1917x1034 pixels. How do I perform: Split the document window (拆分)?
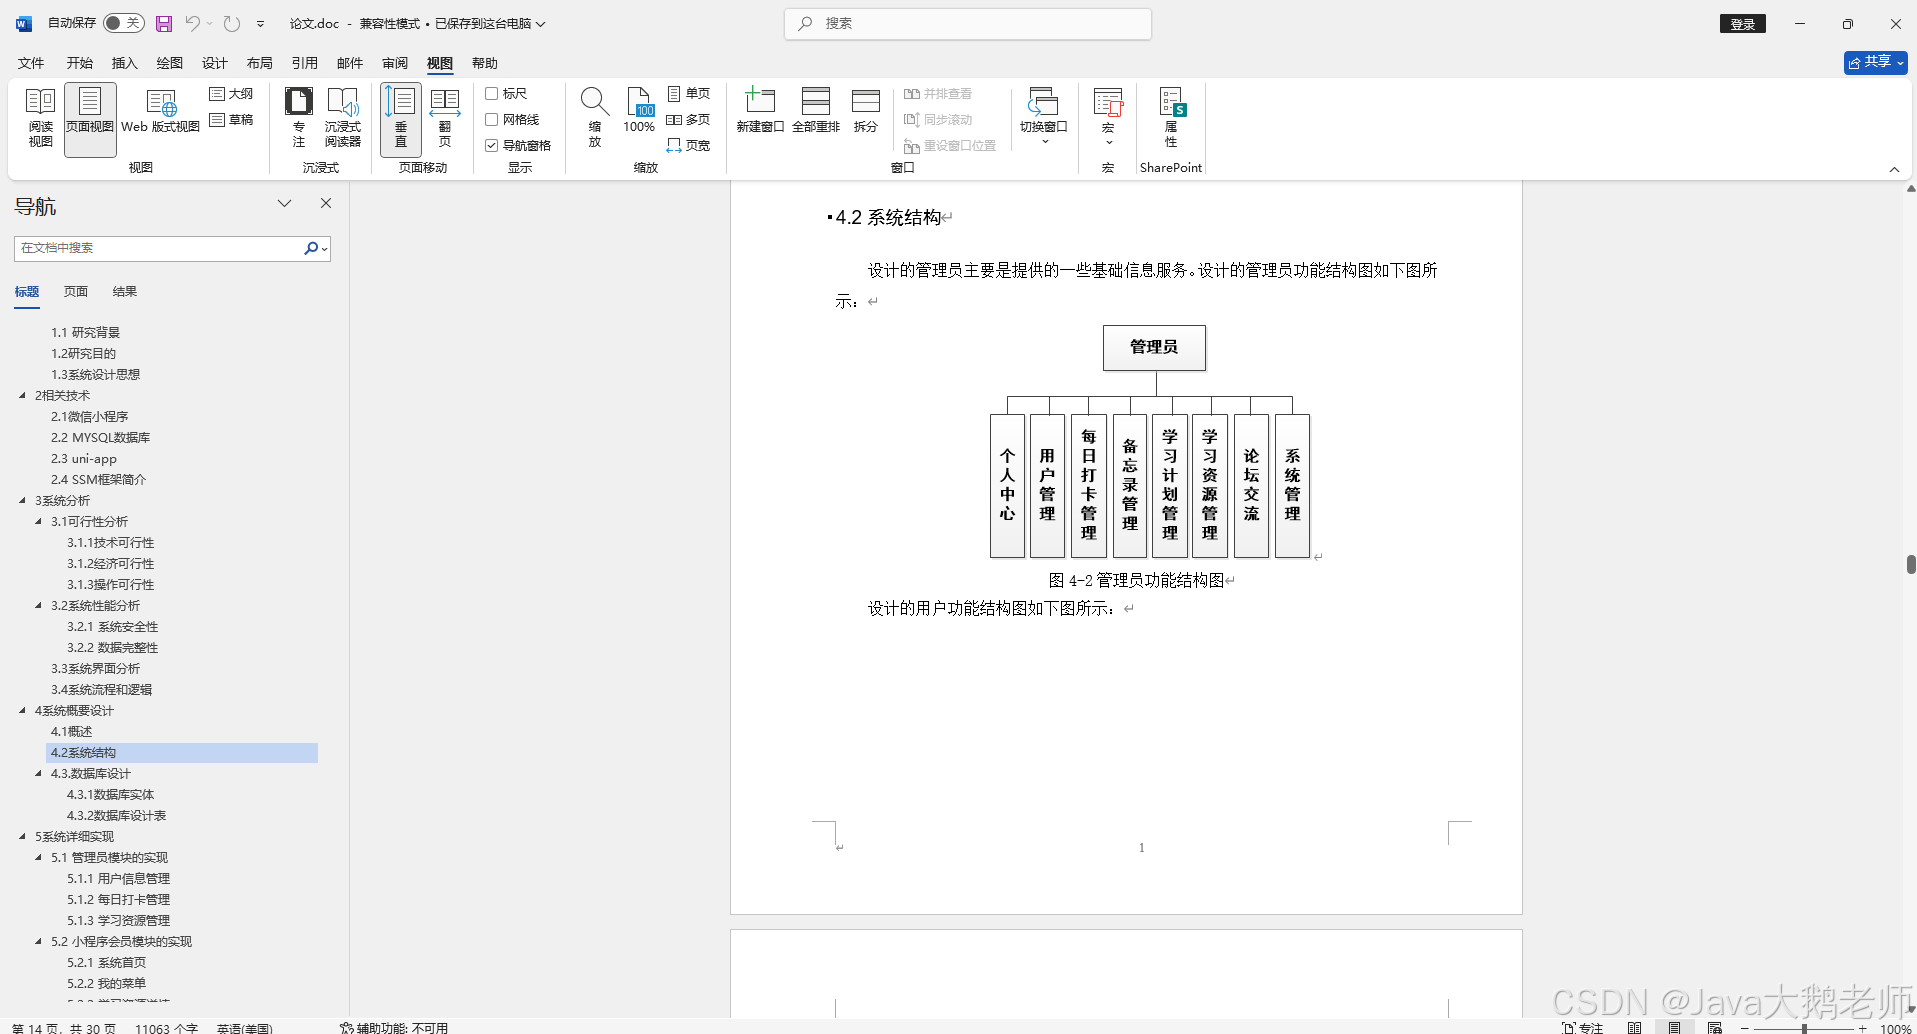click(x=866, y=112)
